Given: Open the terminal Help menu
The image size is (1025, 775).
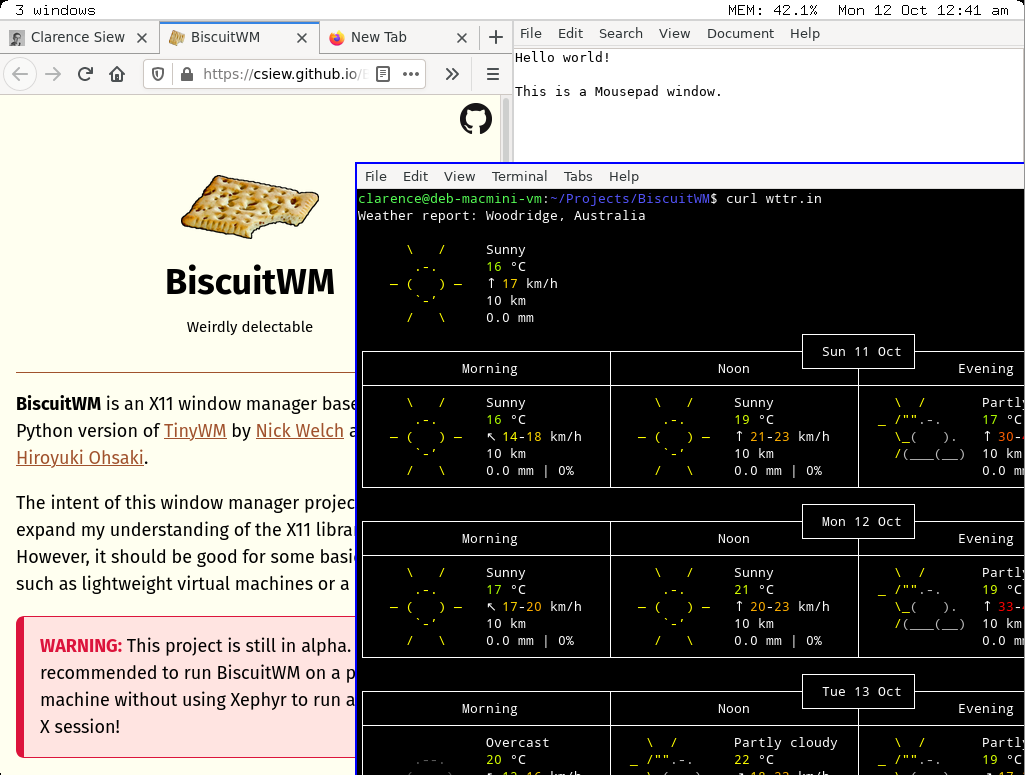Looking at the screenshot, I should tap(624, 176).
